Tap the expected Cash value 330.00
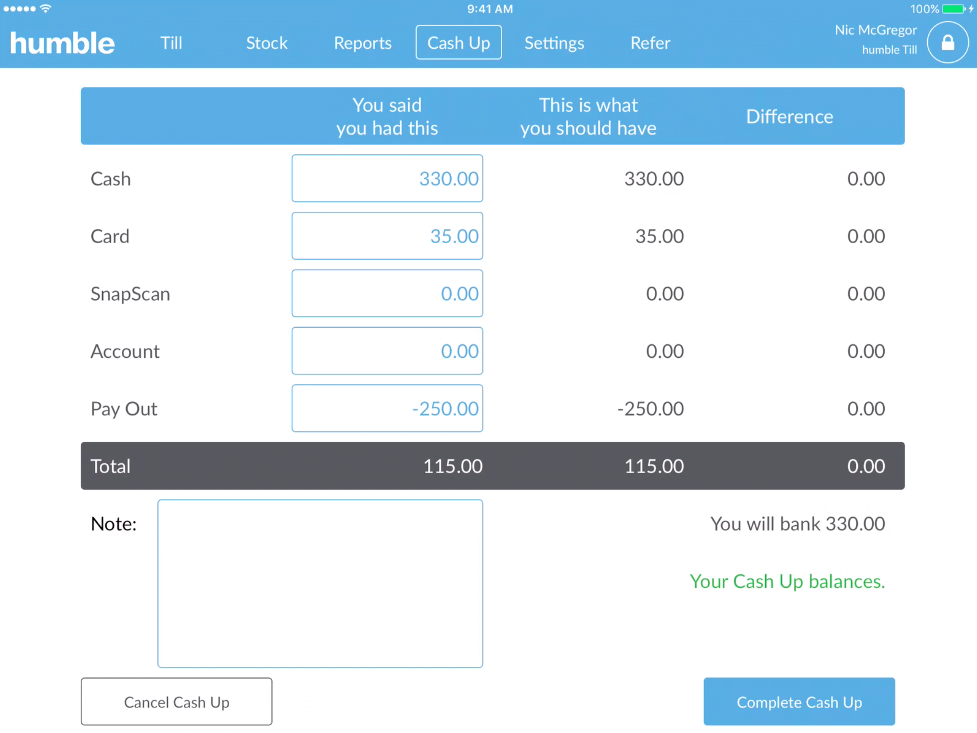 click(x=654, y=179)
